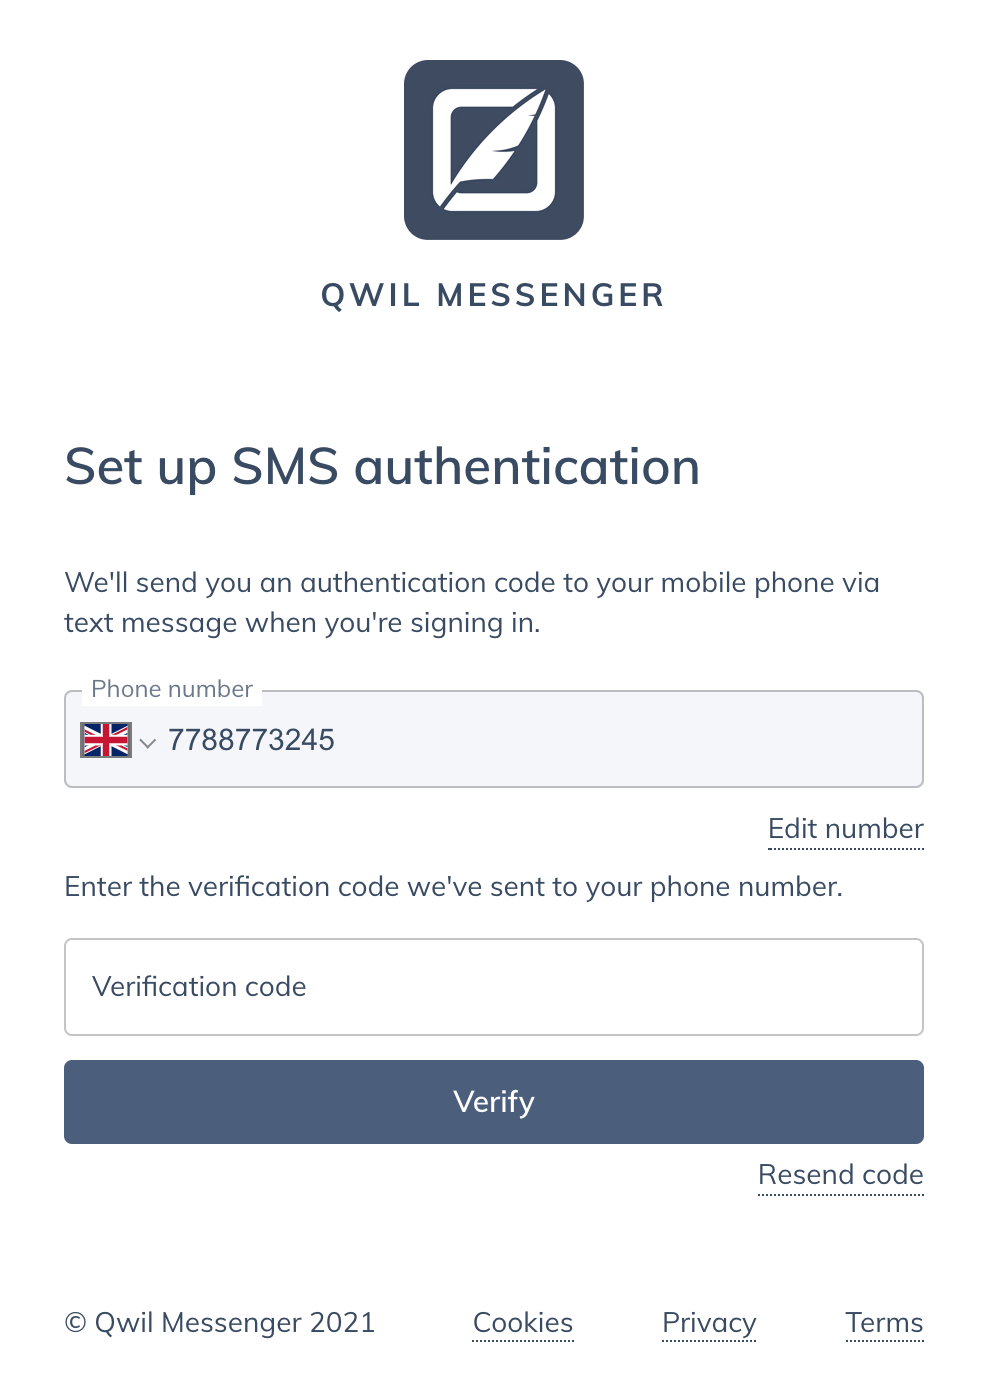Open the flag dropdown next to 7788773245
This screenshot has width=984, height=1392.
pos(147,743)
